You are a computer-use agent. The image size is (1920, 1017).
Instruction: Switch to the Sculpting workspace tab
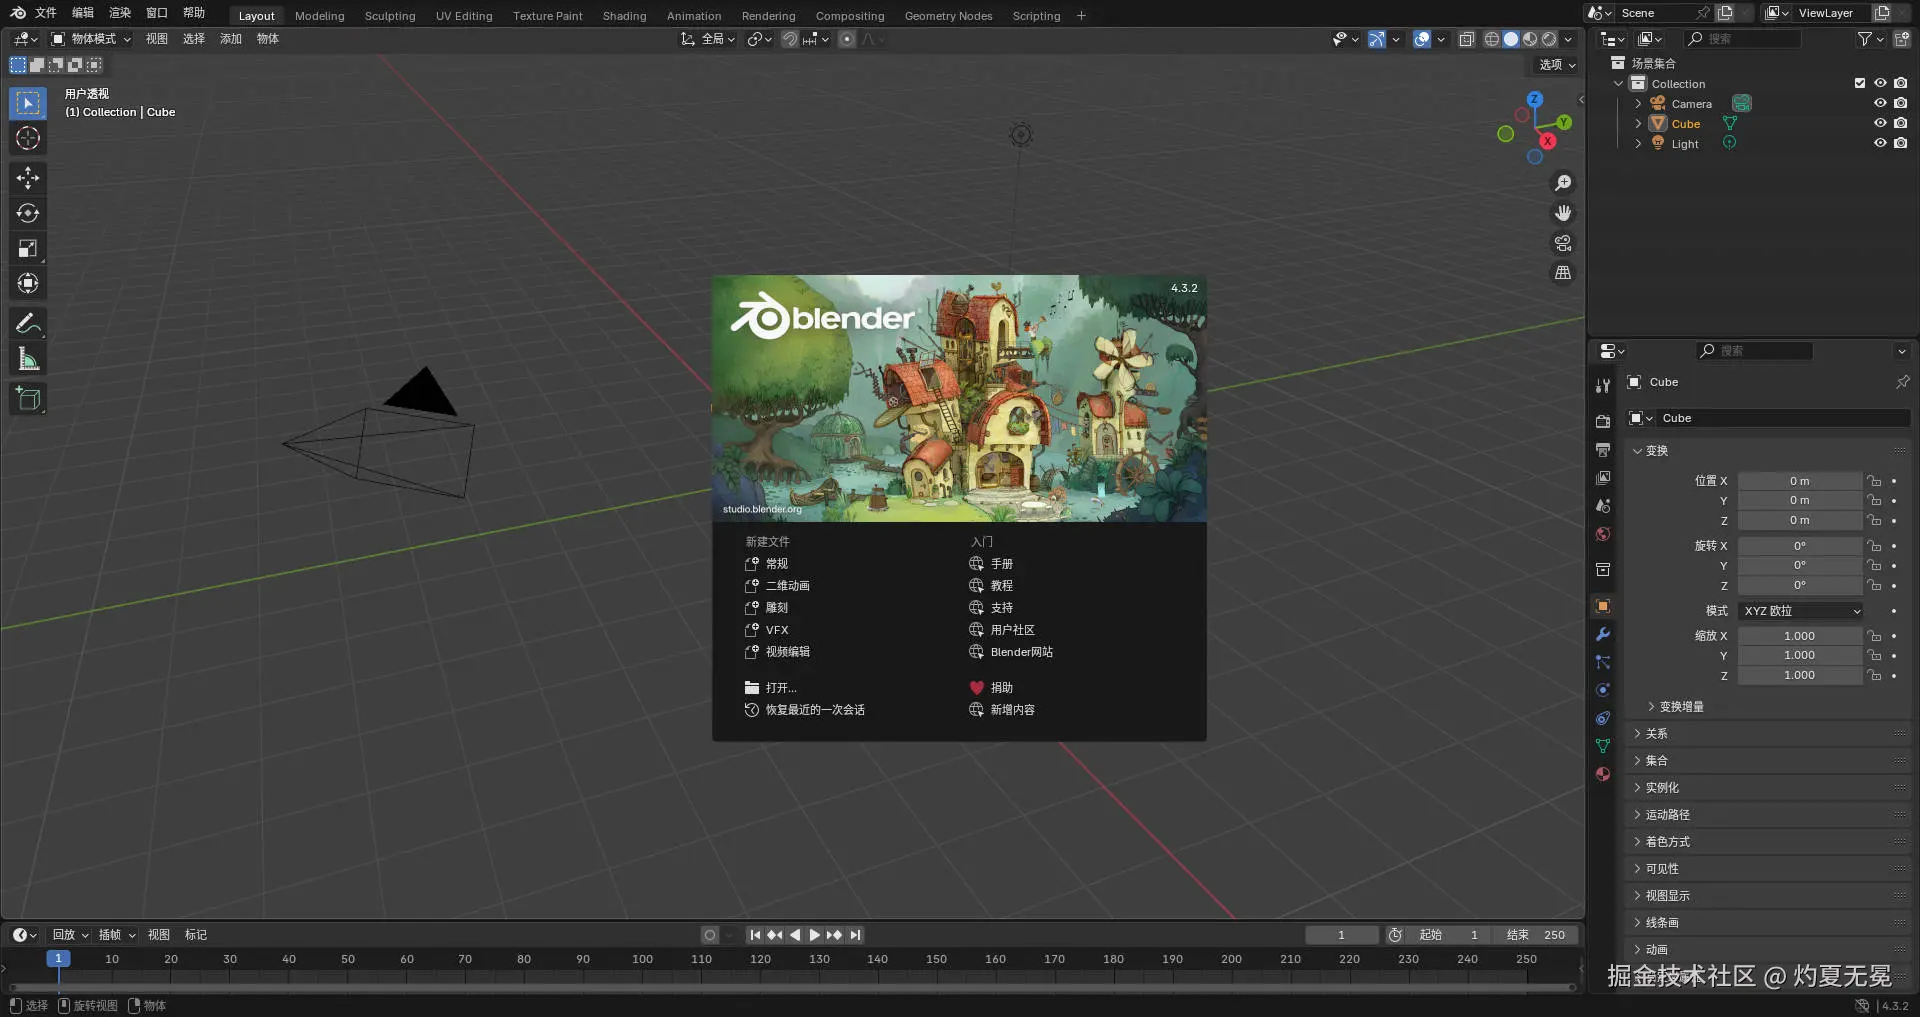389,16
